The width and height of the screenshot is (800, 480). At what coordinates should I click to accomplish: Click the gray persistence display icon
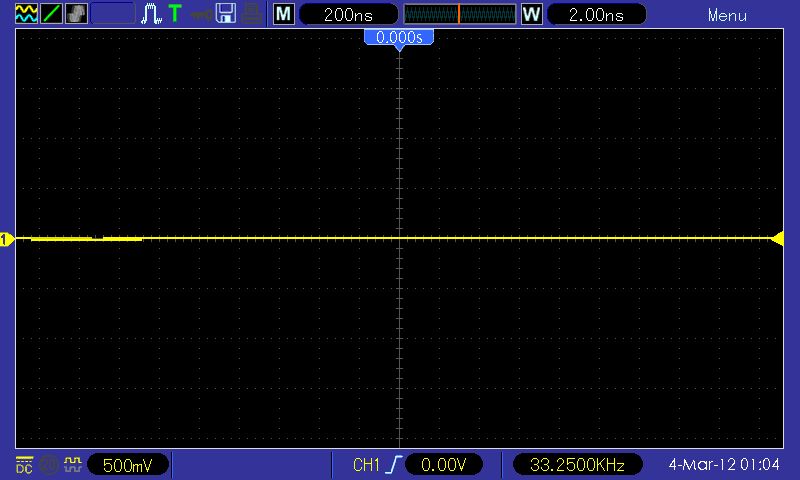click(x=76, y=14)
